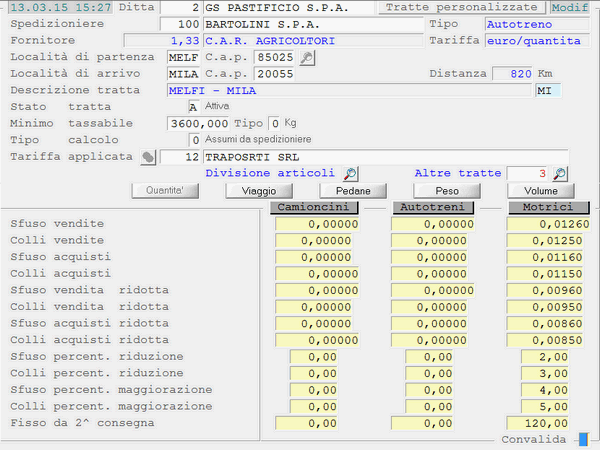Image resolution: width=600 pixels, height=450 pixels.
Task: Click the date time stamp 13.03.15 15:27
Action: (61, 7)
